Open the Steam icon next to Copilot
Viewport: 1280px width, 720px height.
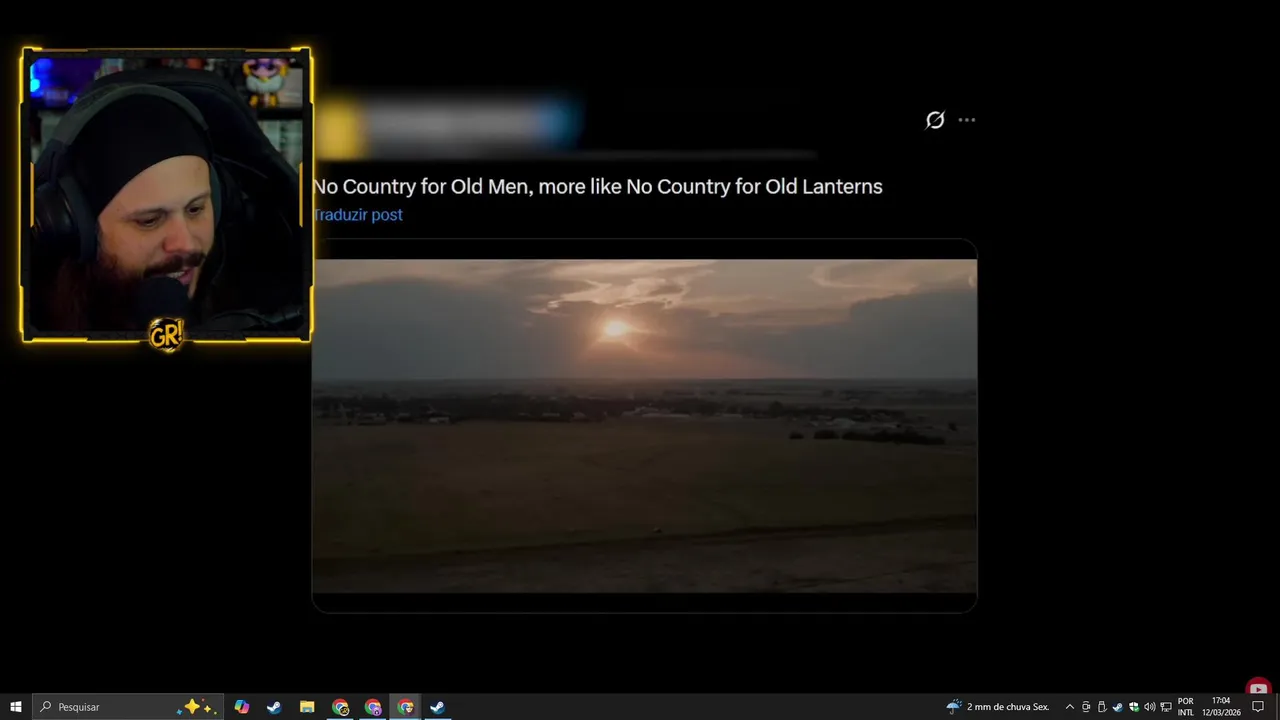tap(274, 707)
